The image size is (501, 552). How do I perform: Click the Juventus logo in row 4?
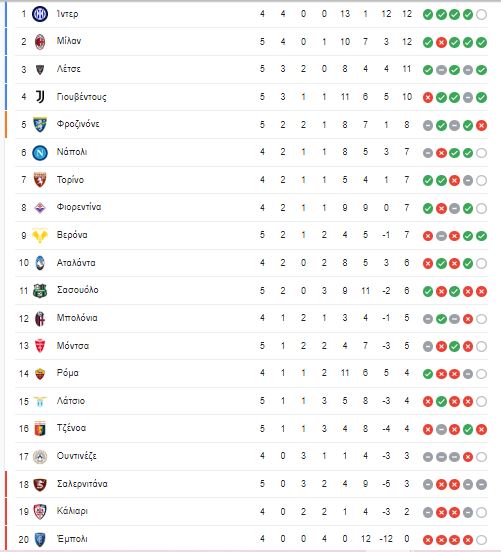(x=40, y=97)
